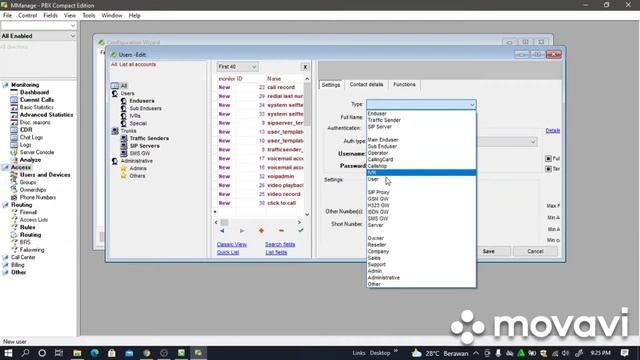Open the Quick List link
640x360 pixels.
click(x=228, y=252)
